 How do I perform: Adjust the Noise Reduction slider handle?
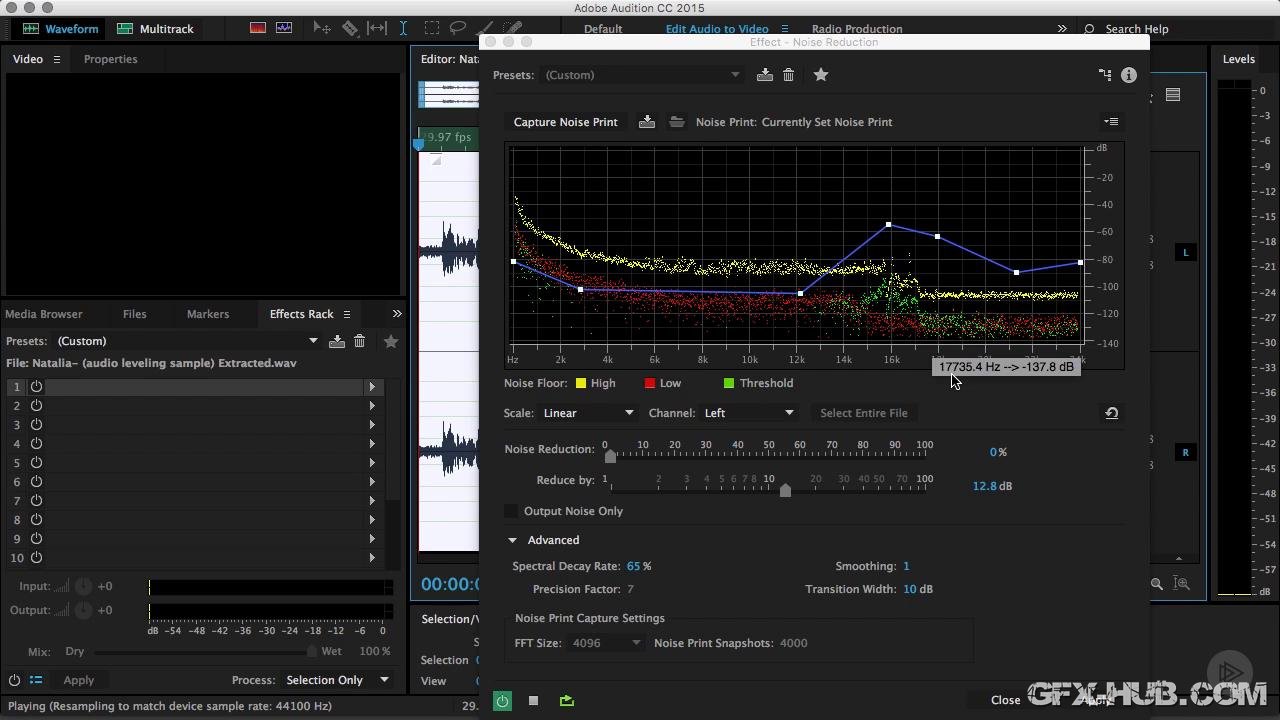tap(610, 456)
